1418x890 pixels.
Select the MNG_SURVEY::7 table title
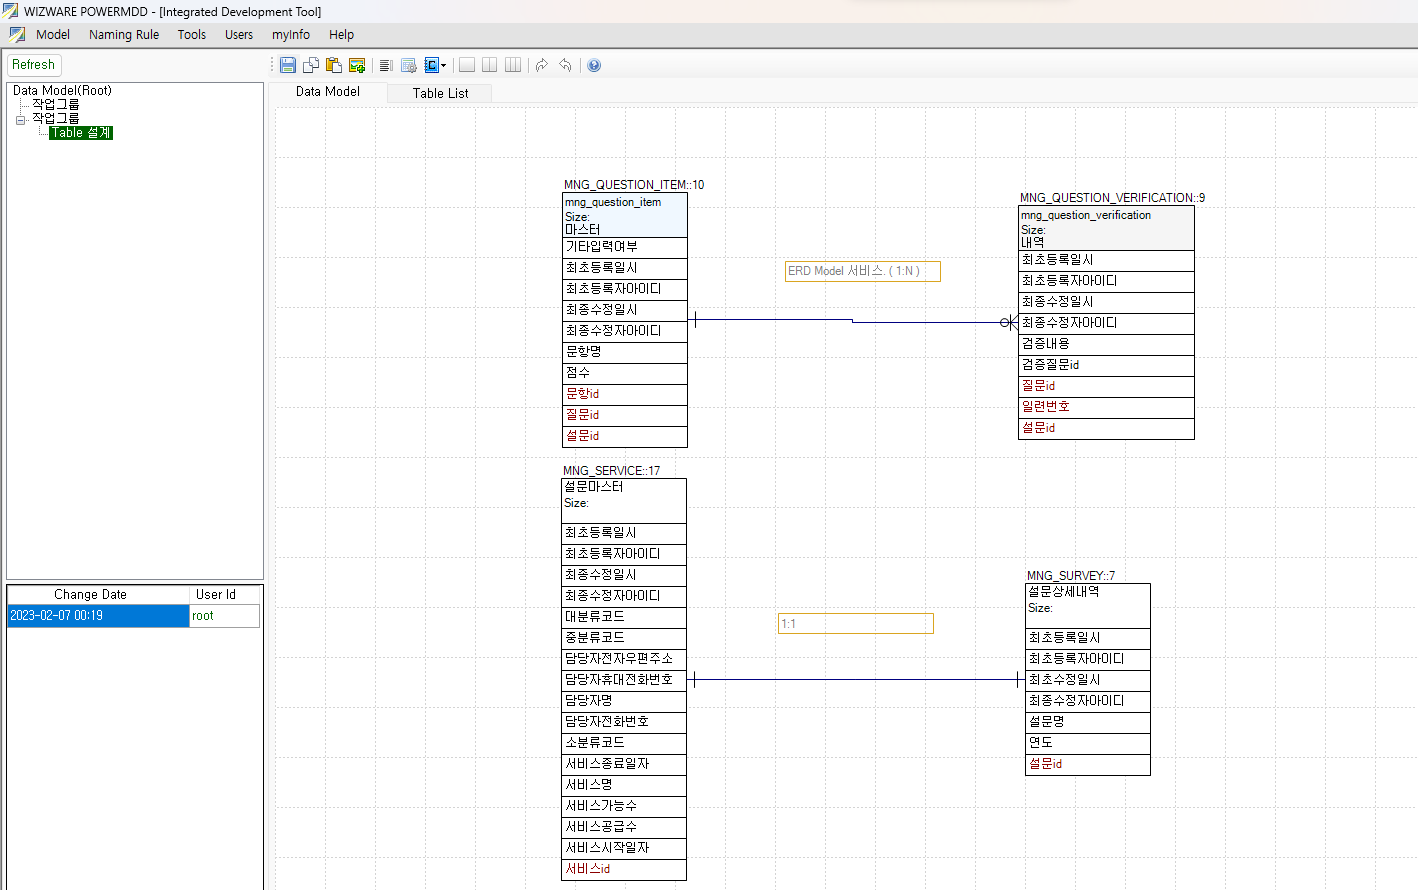1070,576
